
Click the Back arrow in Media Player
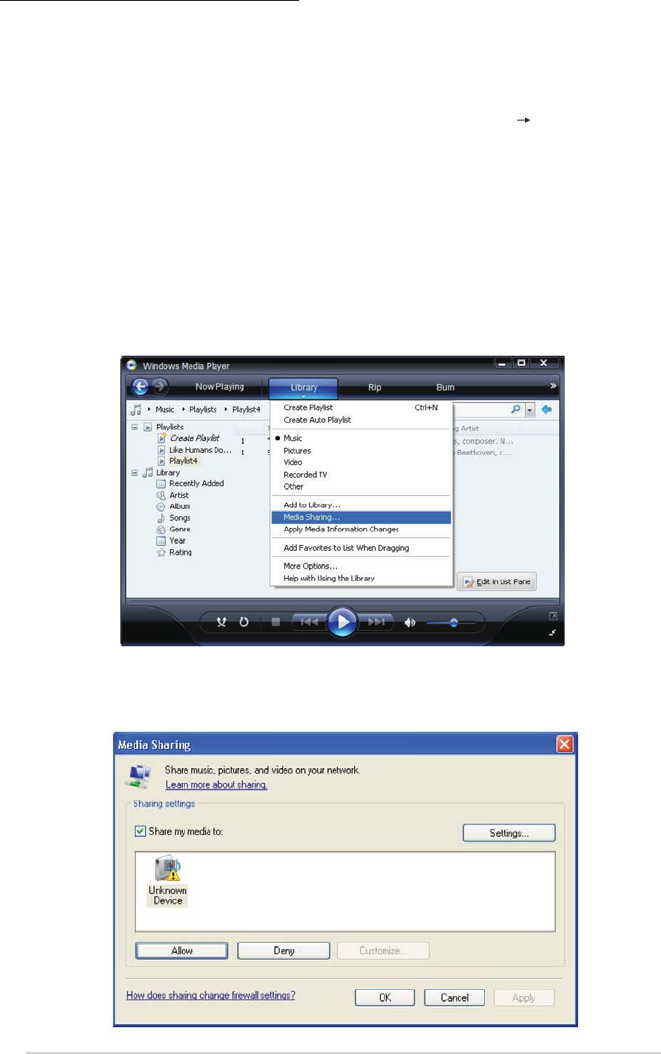coord(140,387)
